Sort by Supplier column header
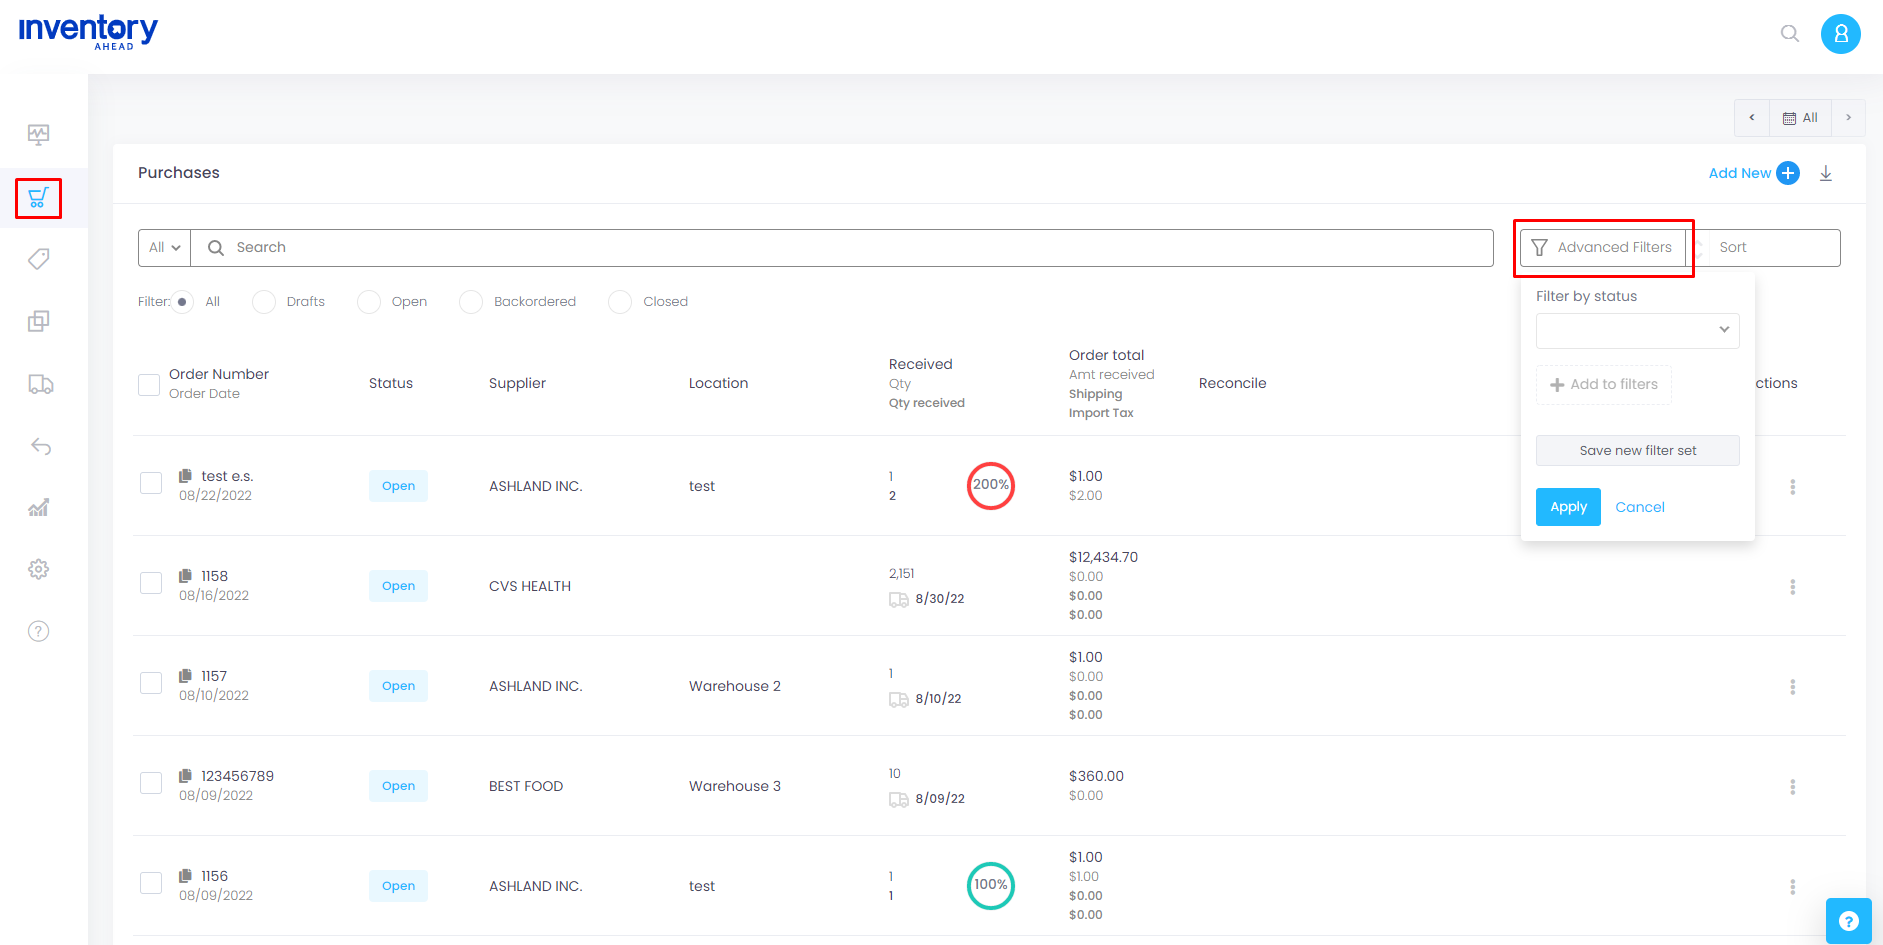This screenshot has height=945, width=1883. click(x=517, y=384)
